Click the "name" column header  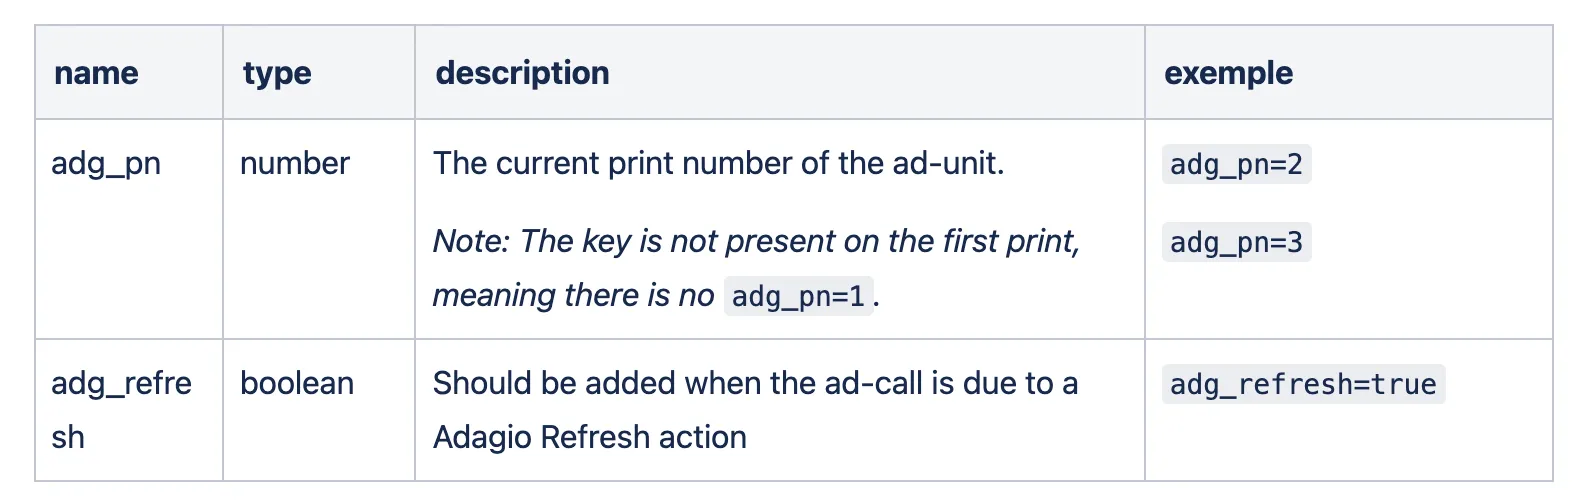pos(96,73)
